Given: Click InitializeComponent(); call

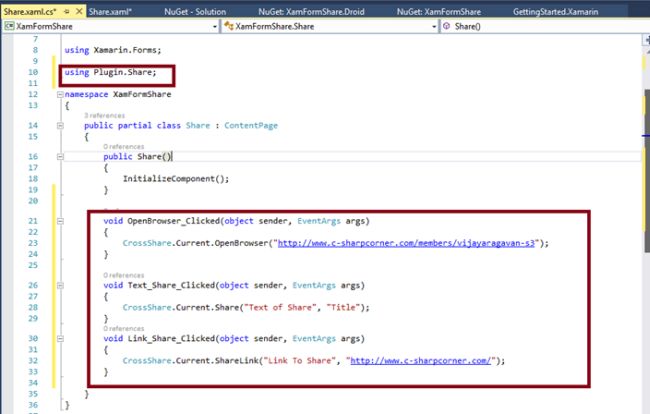Looking at the screenshot, I should coord(176,179).
